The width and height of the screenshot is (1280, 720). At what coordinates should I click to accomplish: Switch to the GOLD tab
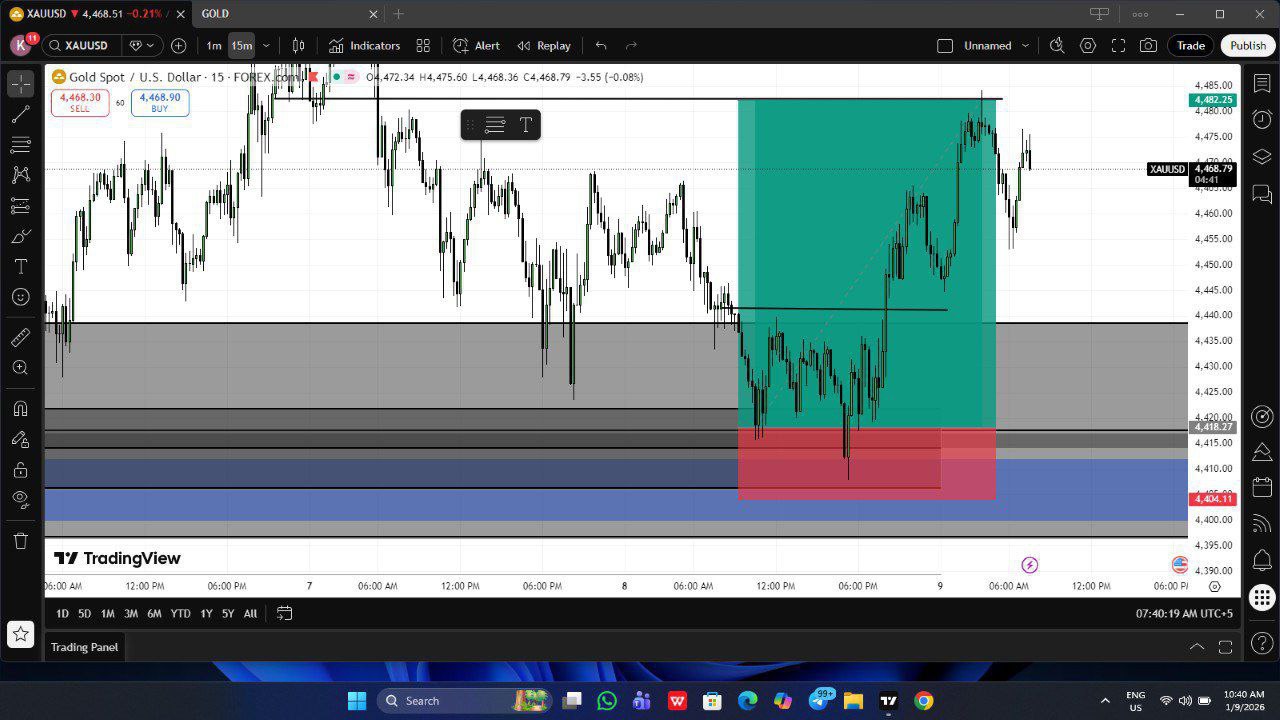click(215, 14)
